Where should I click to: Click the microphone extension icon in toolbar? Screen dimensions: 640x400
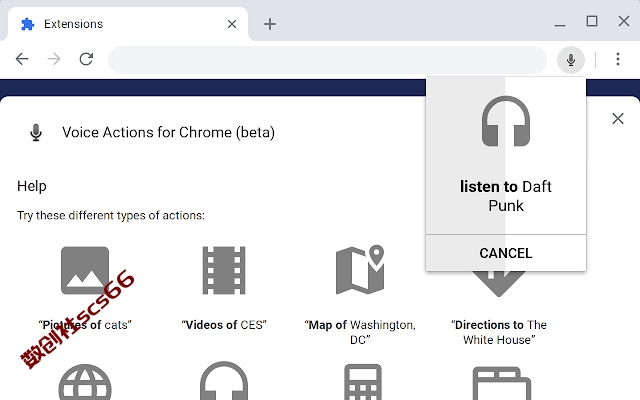571,60
